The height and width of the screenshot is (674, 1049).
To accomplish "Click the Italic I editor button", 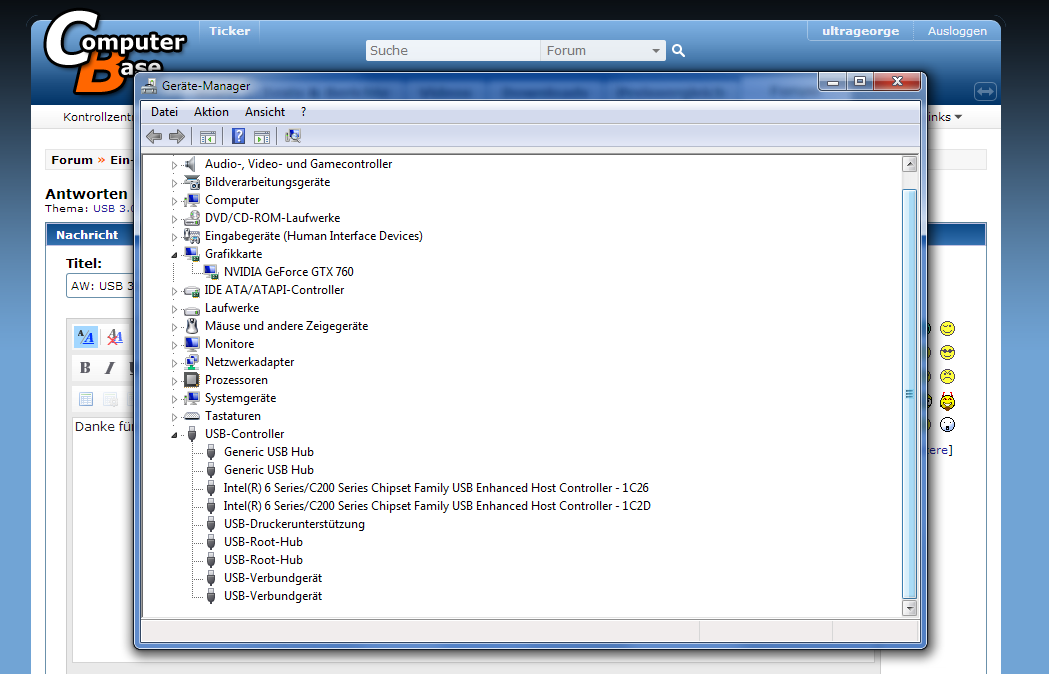I will click(110, 367).
